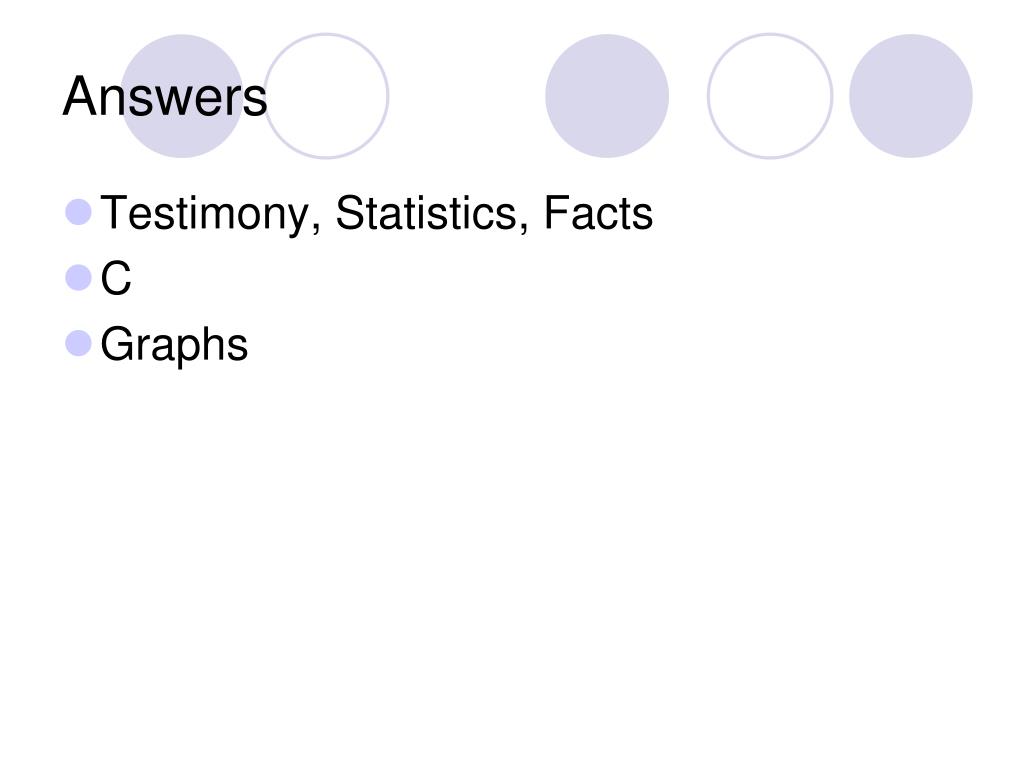Click the Answers slide title
The image size is (1024, 768).
pos(165,96)
